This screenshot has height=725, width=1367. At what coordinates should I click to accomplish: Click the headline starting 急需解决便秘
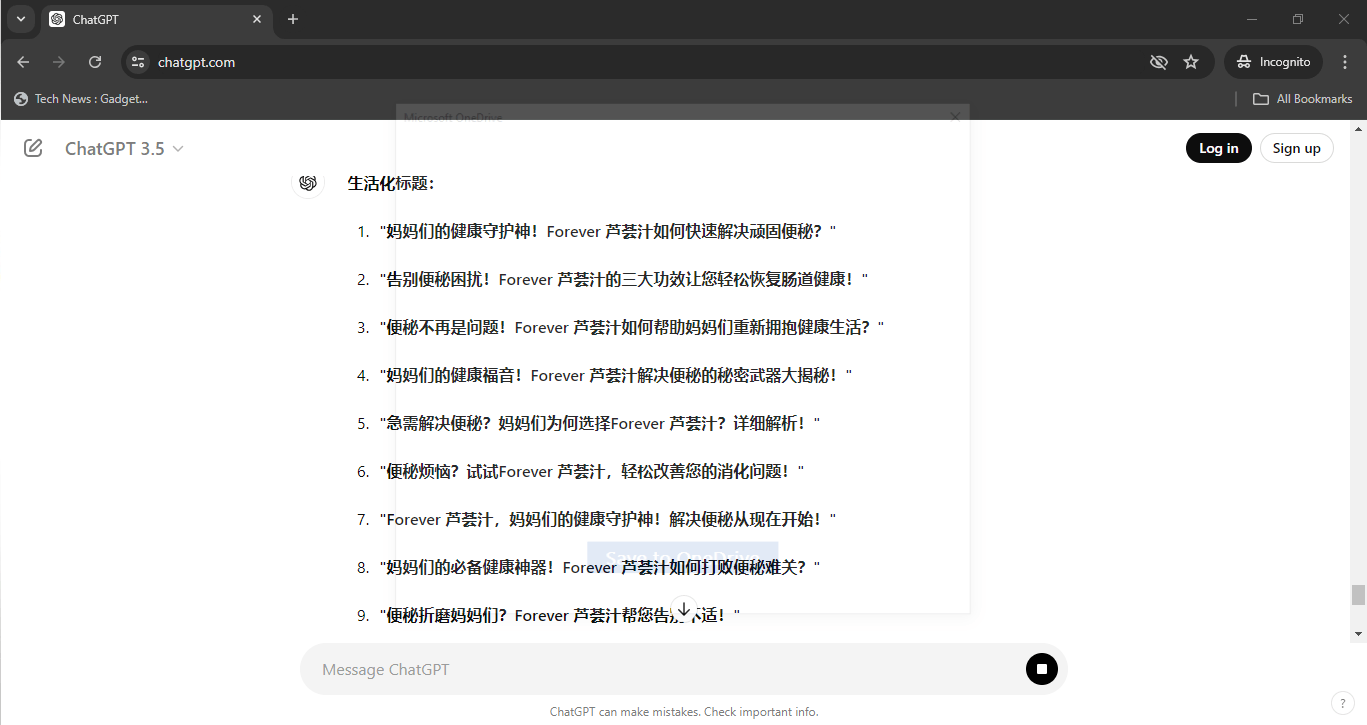[x=600, y=423]
